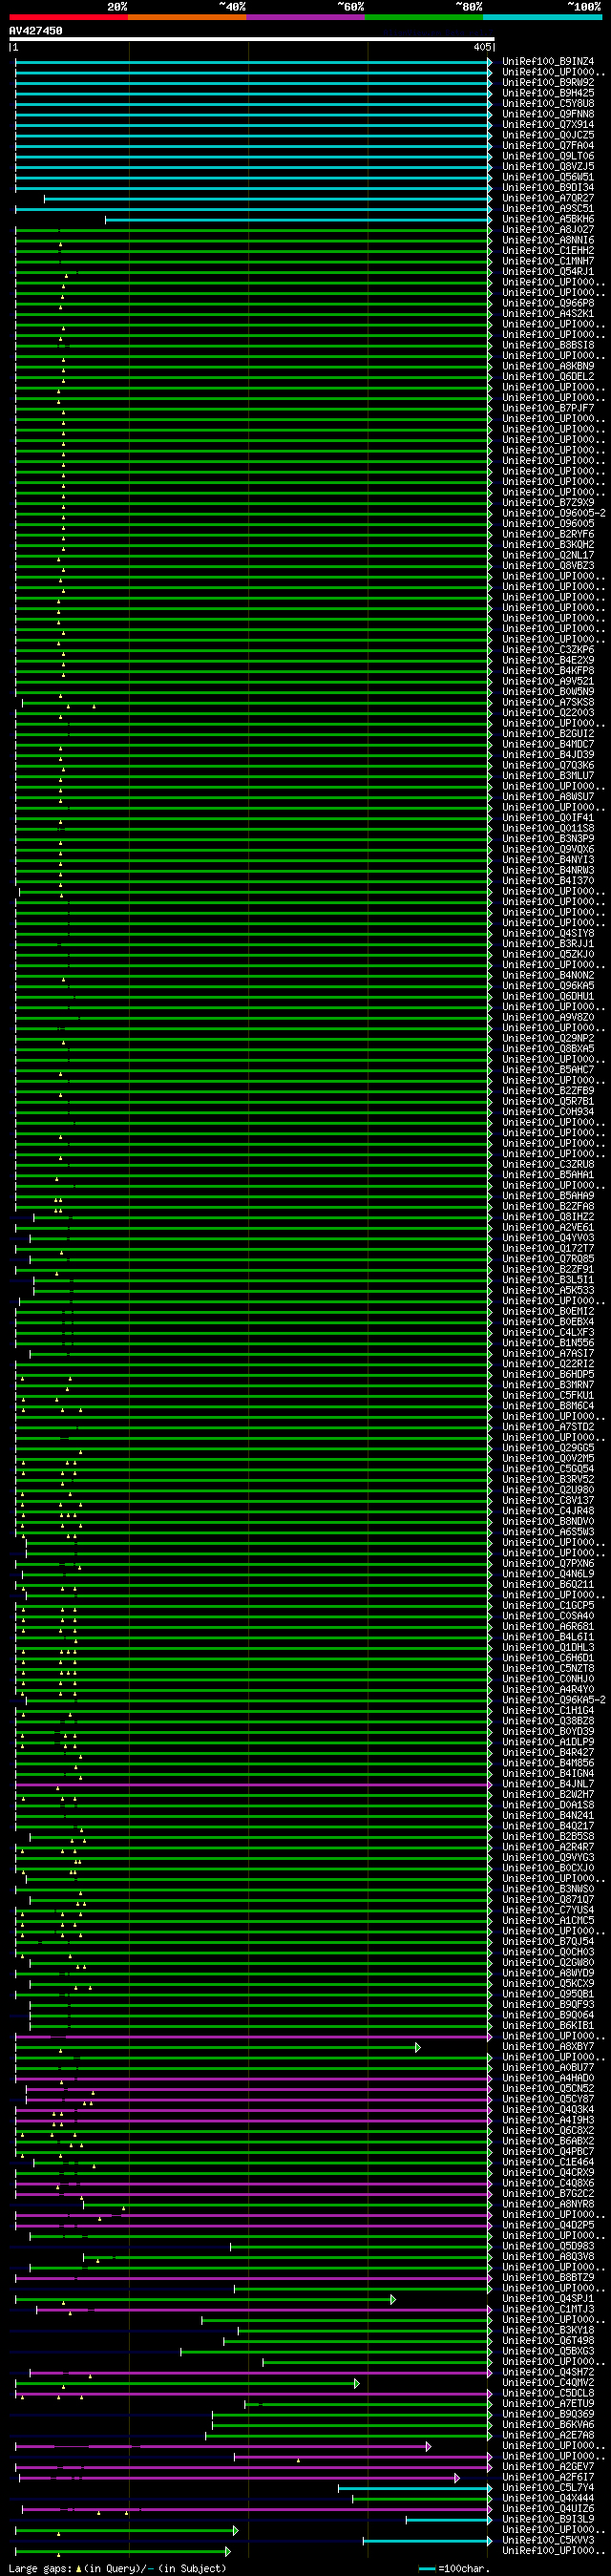The width and height of the screenshot is (611, 2576).
Task: Click the cyan ~100% identity legend segment
Action: 542,17
